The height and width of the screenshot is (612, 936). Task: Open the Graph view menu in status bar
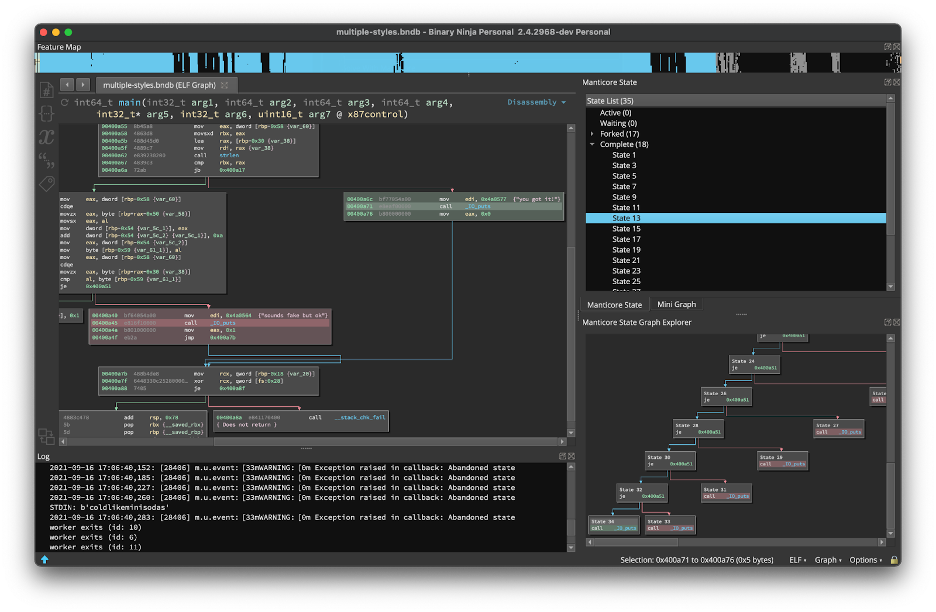click(826, 560)
